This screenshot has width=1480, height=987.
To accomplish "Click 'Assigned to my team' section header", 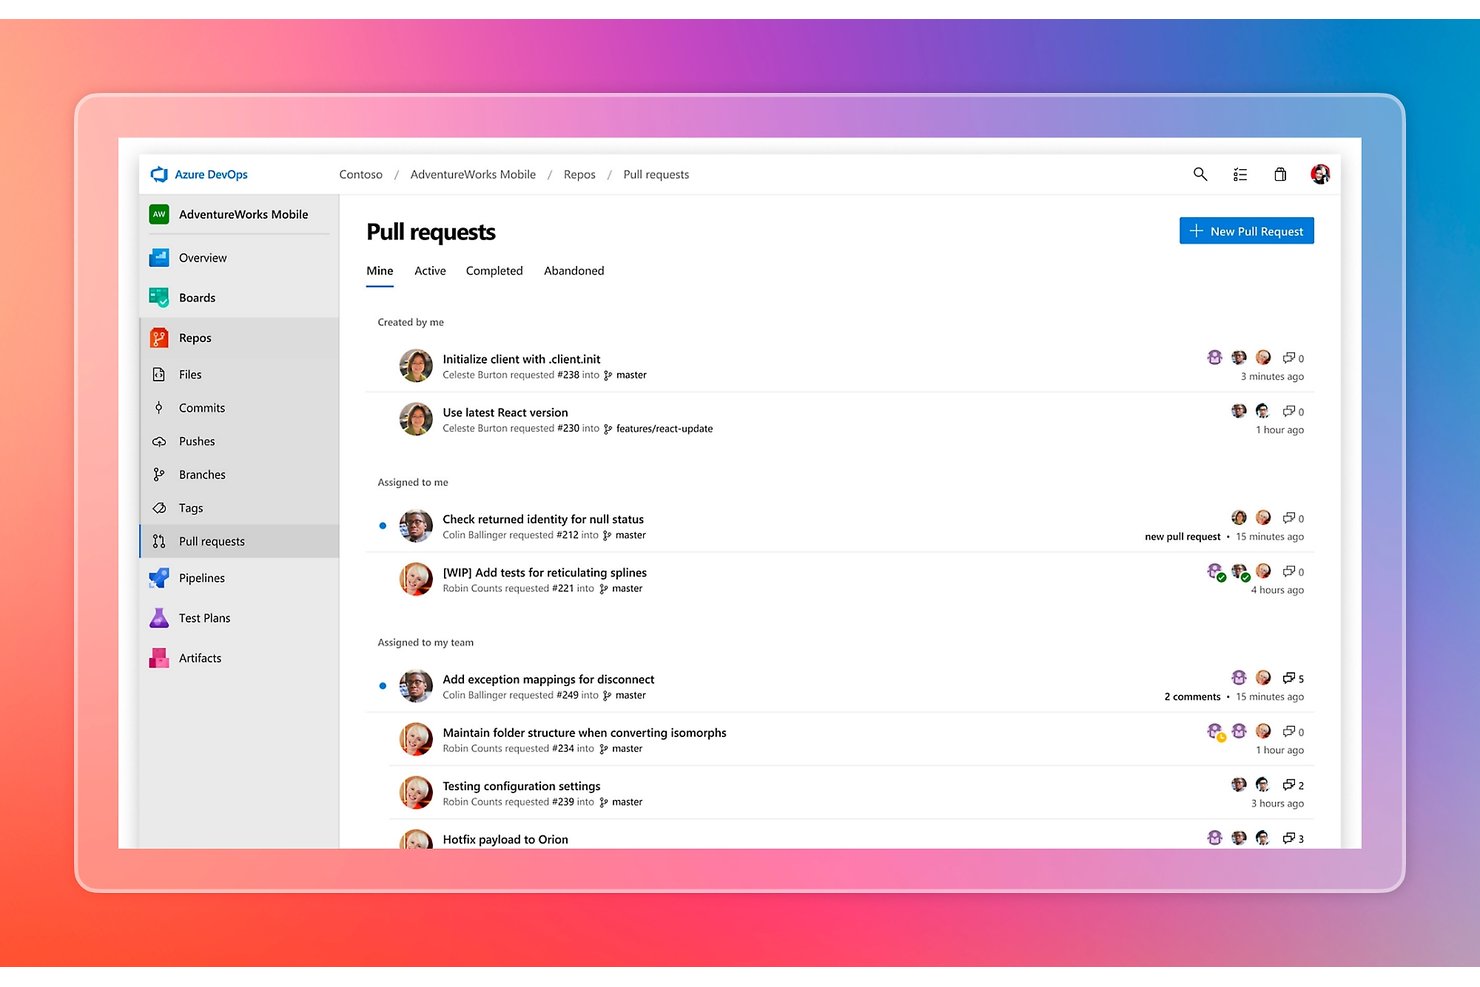I will (x=426, y=642).
